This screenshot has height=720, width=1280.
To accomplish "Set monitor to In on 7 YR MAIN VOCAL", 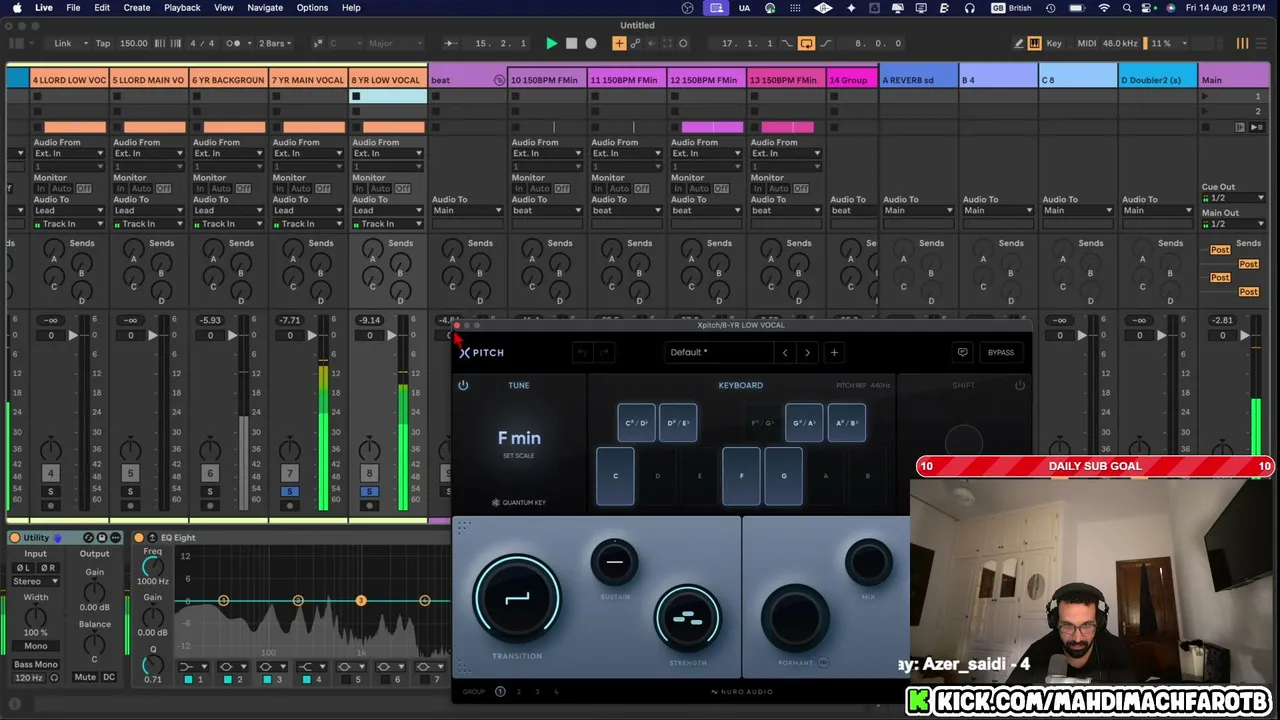I will coord(280,189).
